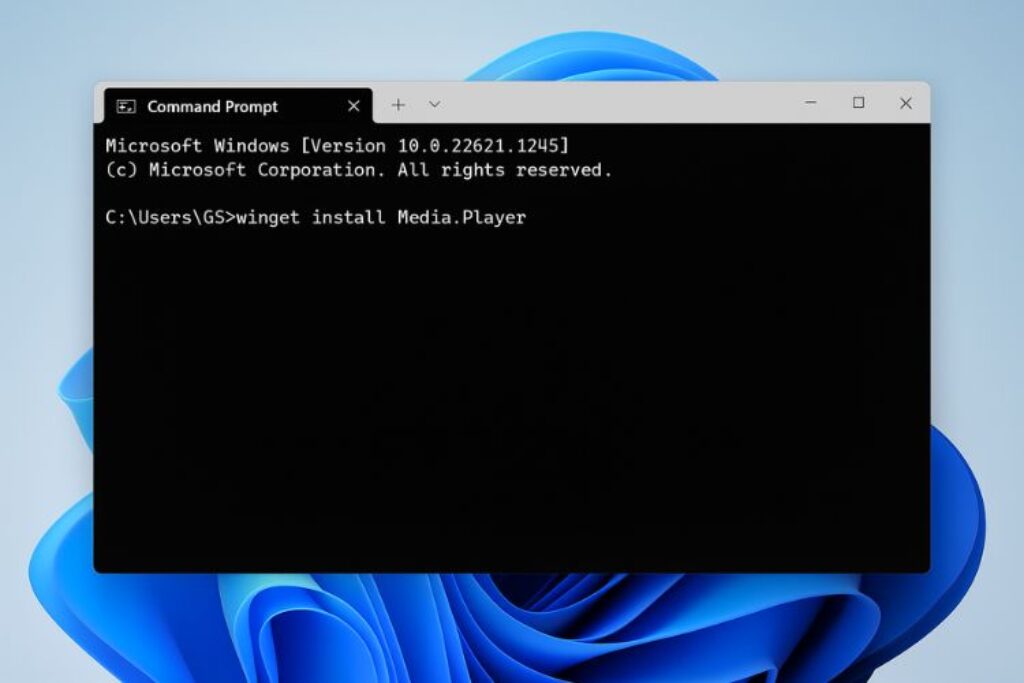Select the Command Prompt tab
Image resolution: width=1024 pixels, height=683 pixels.
[x=238, y=106]
